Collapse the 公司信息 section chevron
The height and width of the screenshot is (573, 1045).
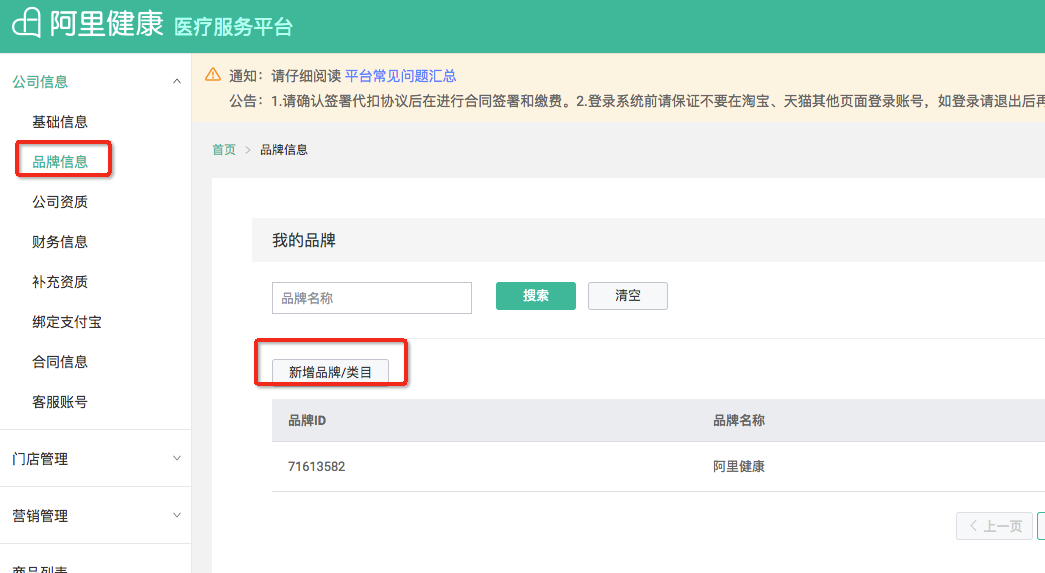tap(177, 81)
